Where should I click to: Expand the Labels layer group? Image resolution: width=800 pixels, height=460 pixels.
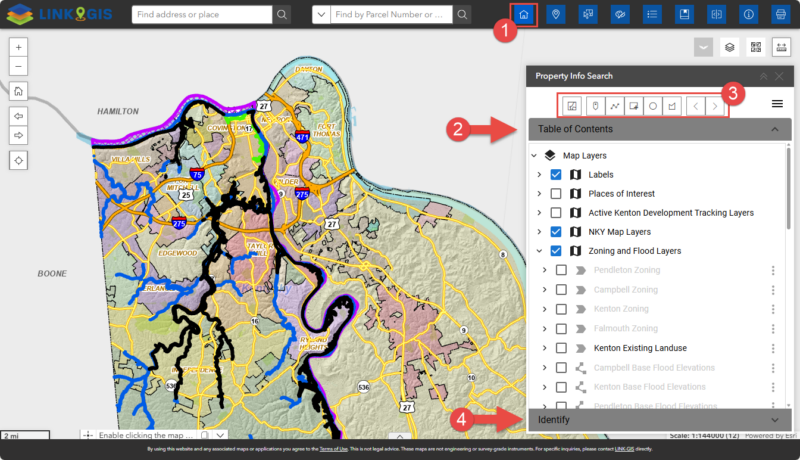click(539, 174)
